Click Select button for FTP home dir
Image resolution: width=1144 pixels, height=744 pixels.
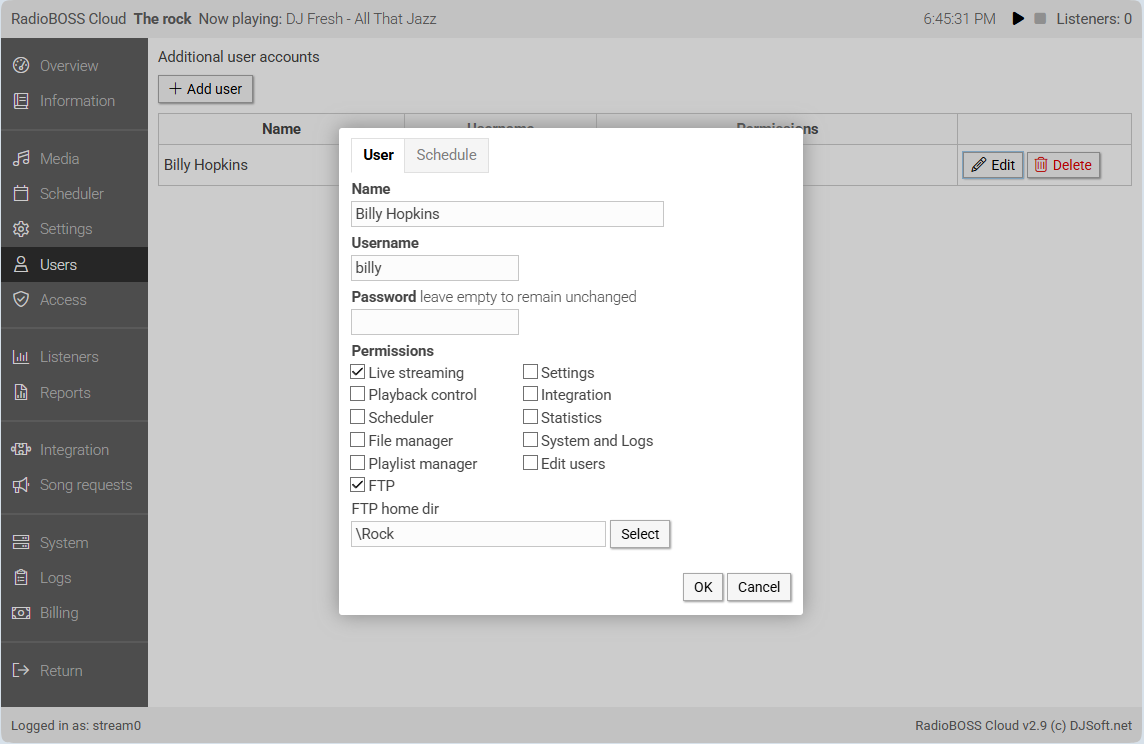pyautogui.click(x=640, y=534)
